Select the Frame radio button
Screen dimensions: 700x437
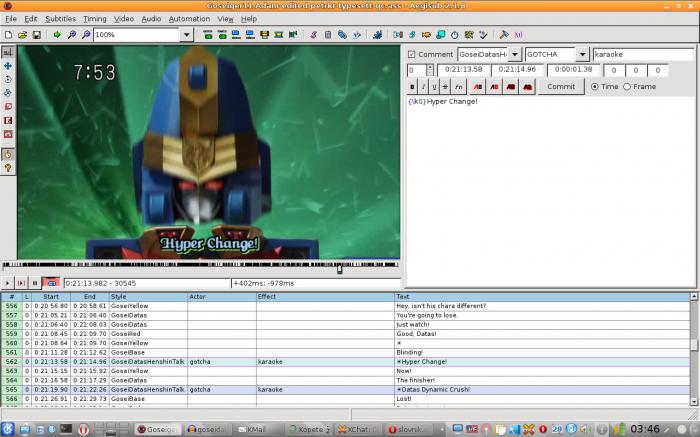pyautogui.click(x=627, y=87)
